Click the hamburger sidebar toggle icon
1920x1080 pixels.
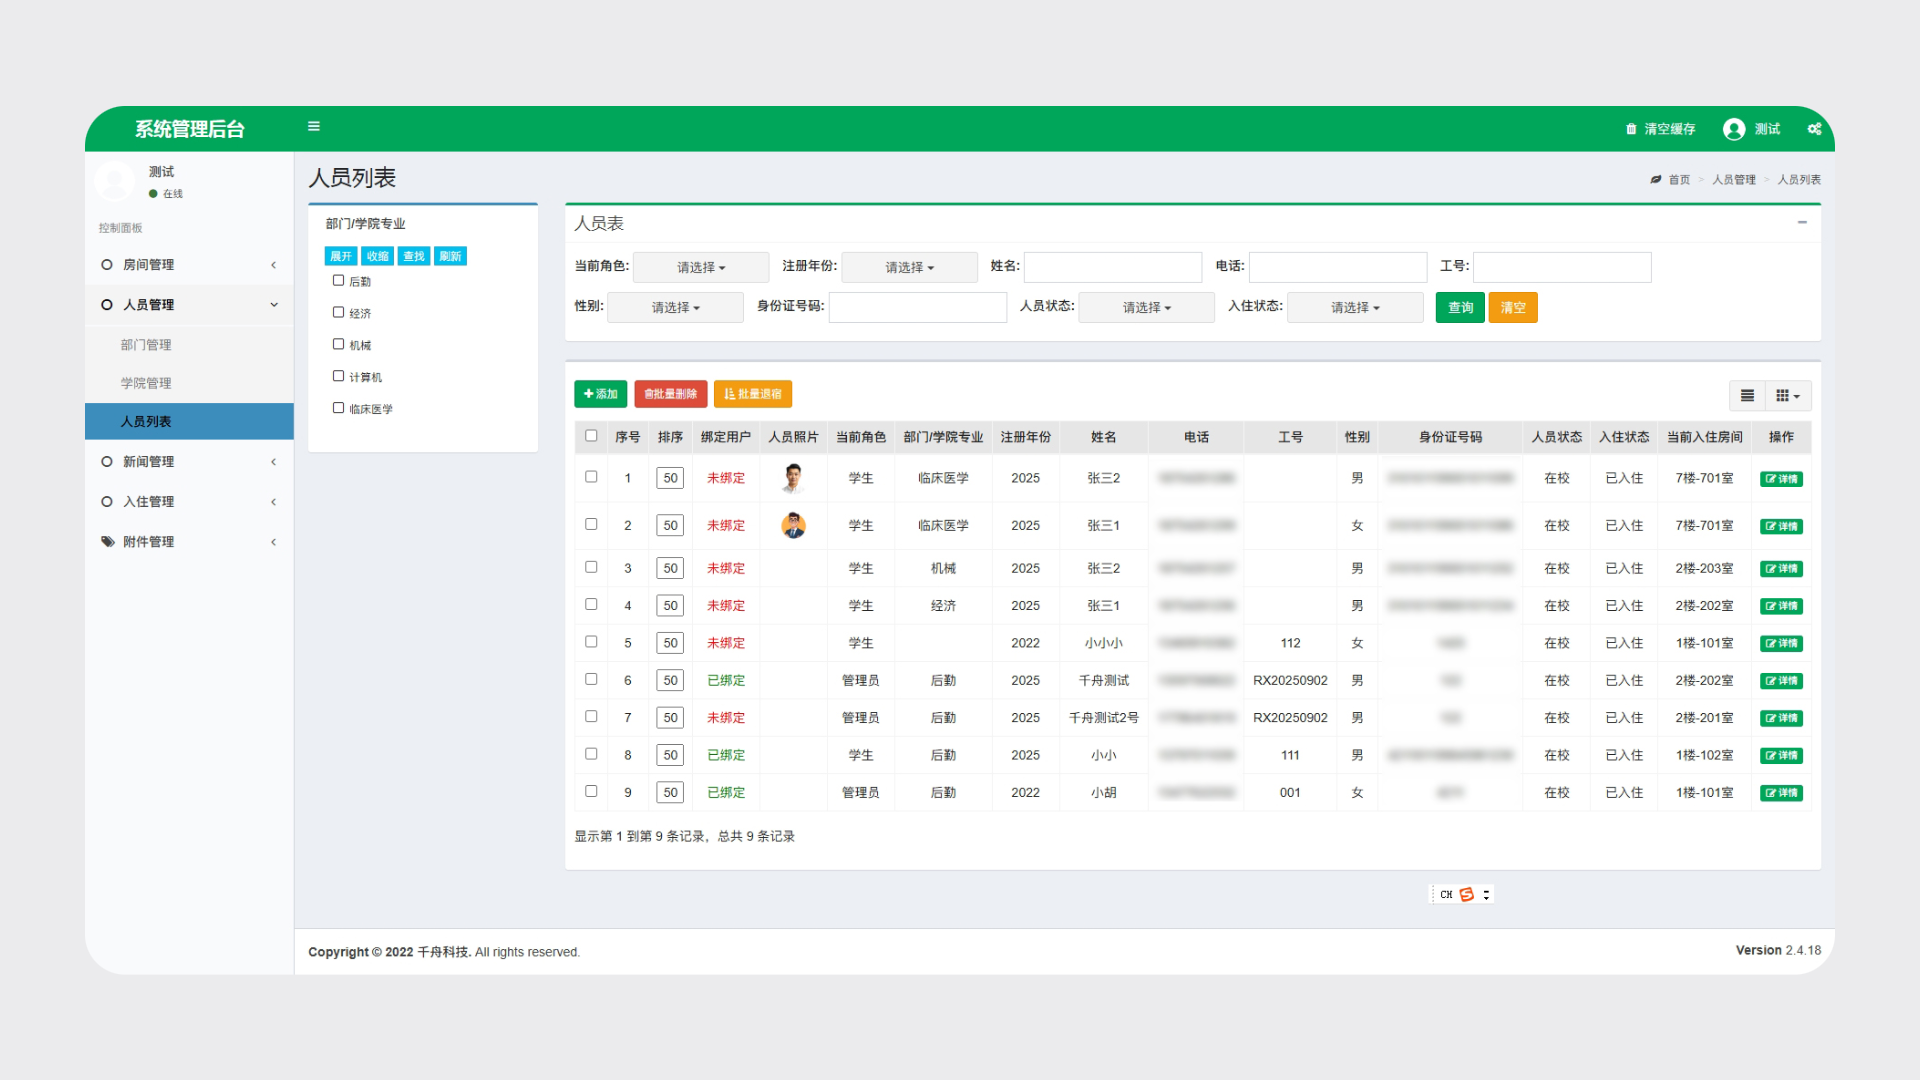click(x=313, y=127)
